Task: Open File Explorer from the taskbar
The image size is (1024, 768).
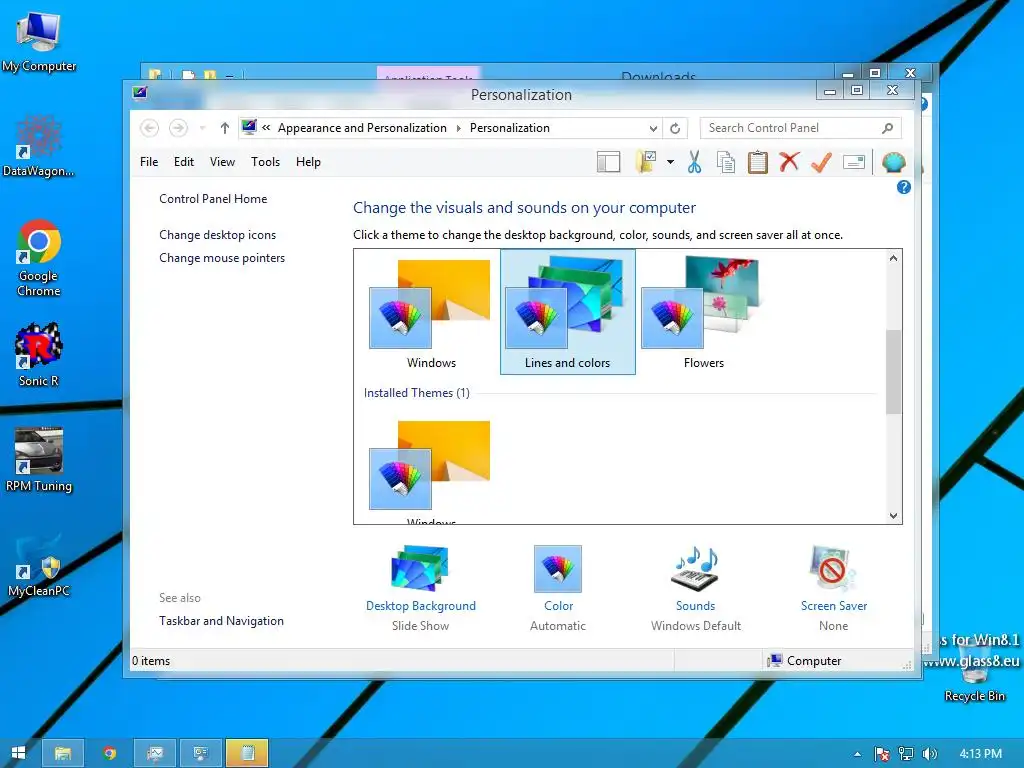Action: [x=63, y=753]
